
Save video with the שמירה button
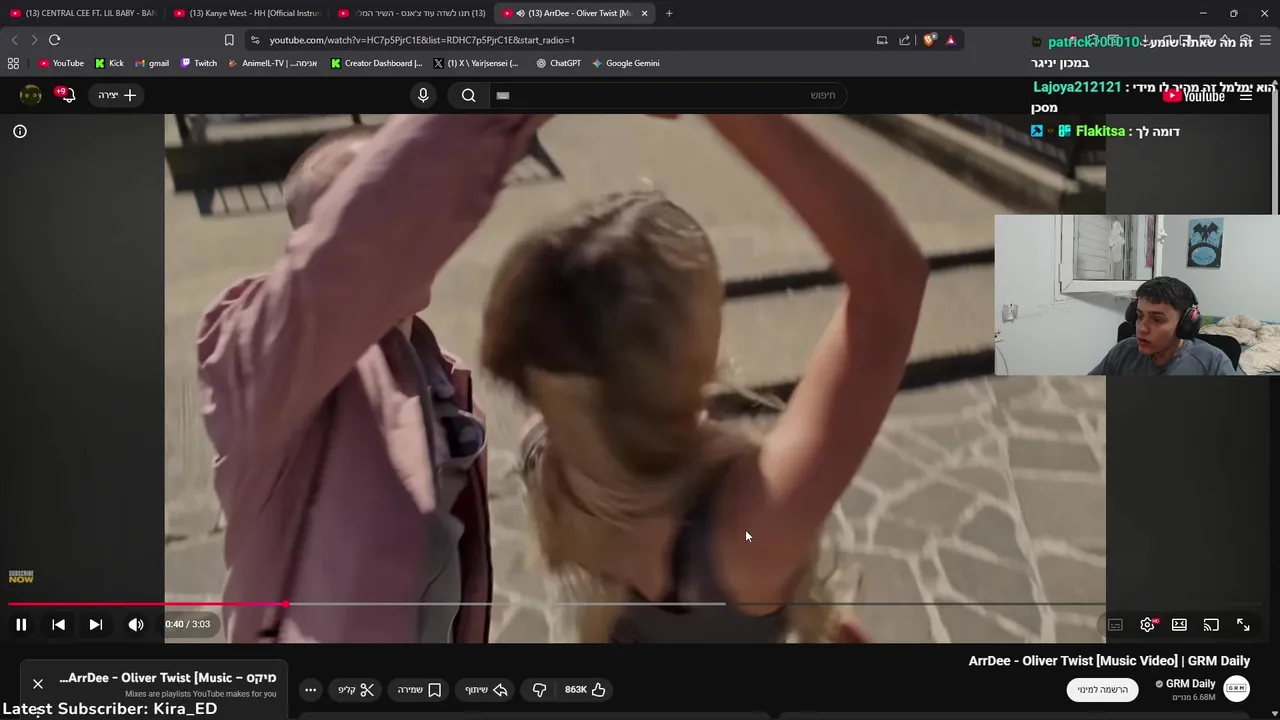(x=419, y=690)
